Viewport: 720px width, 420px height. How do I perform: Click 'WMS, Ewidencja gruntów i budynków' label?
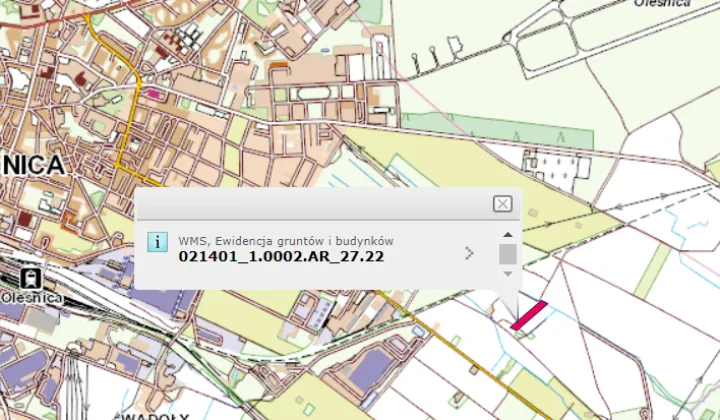click(286, 241)
